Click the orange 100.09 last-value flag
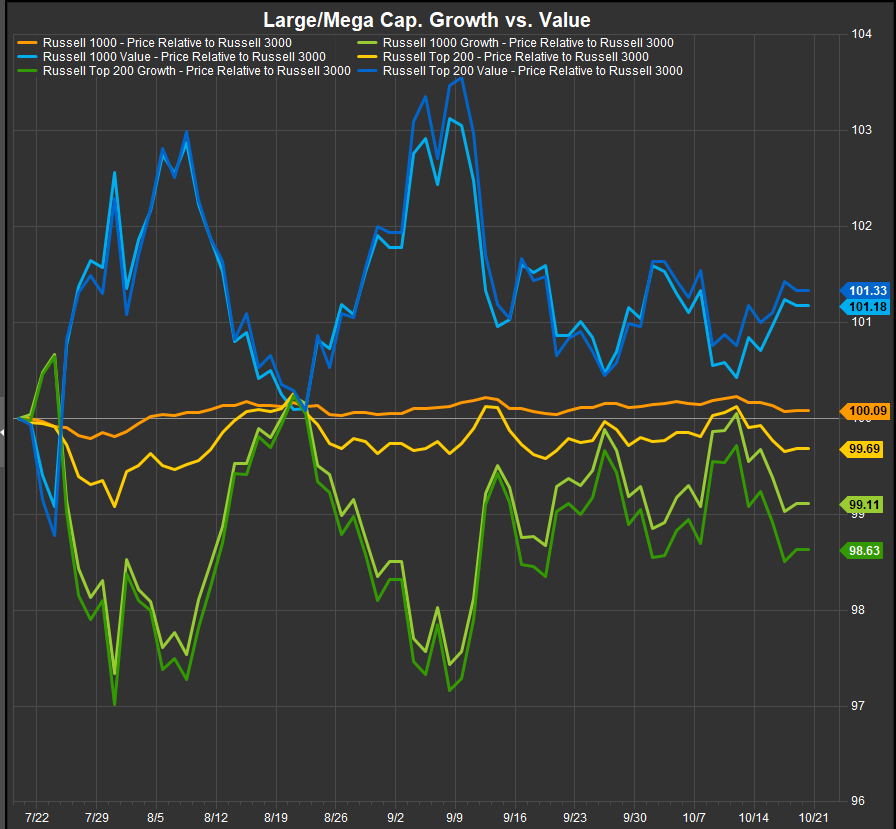The width and height of the screenshot is (896, 829). coord(865,411)
